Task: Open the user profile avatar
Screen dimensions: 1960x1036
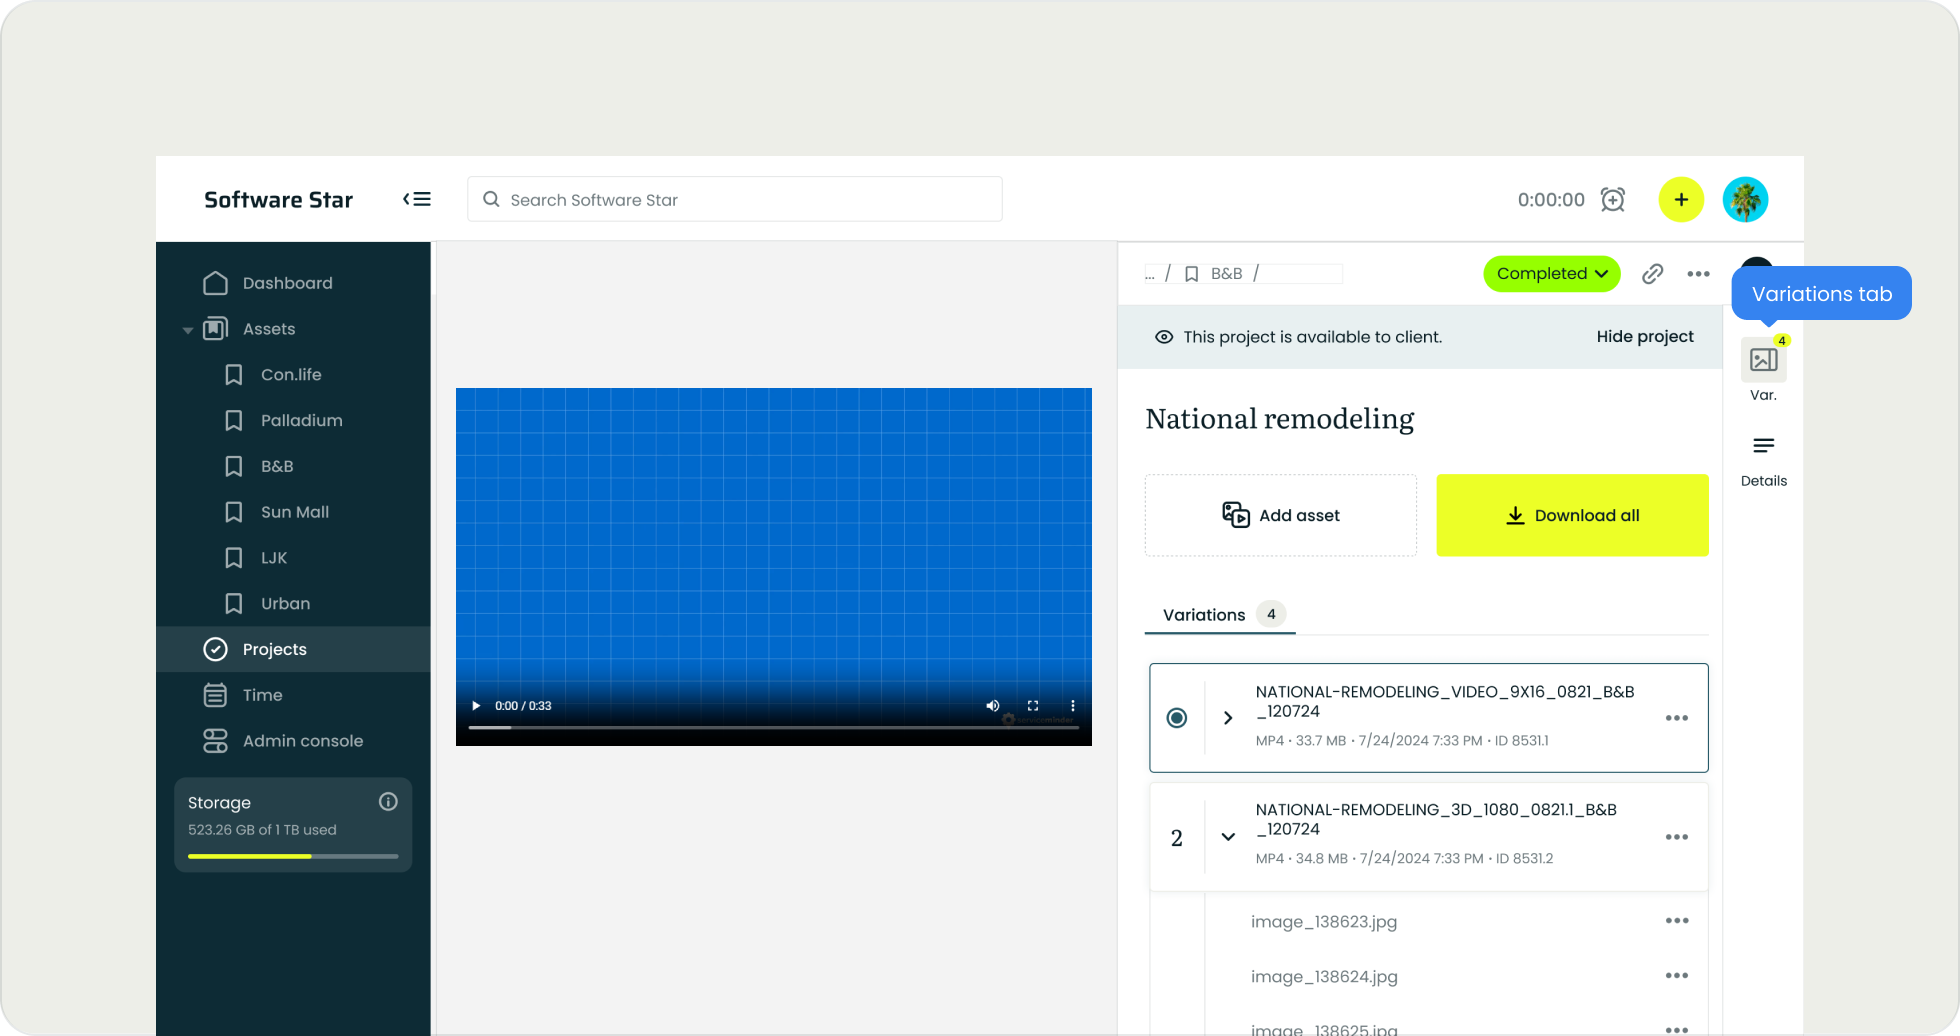Action: pos(1745,199)
